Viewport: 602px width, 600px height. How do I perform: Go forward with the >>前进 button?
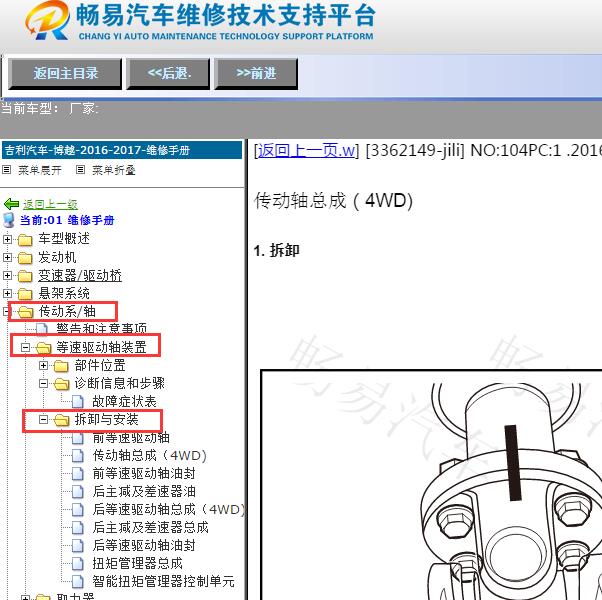[x=256, y=74]
